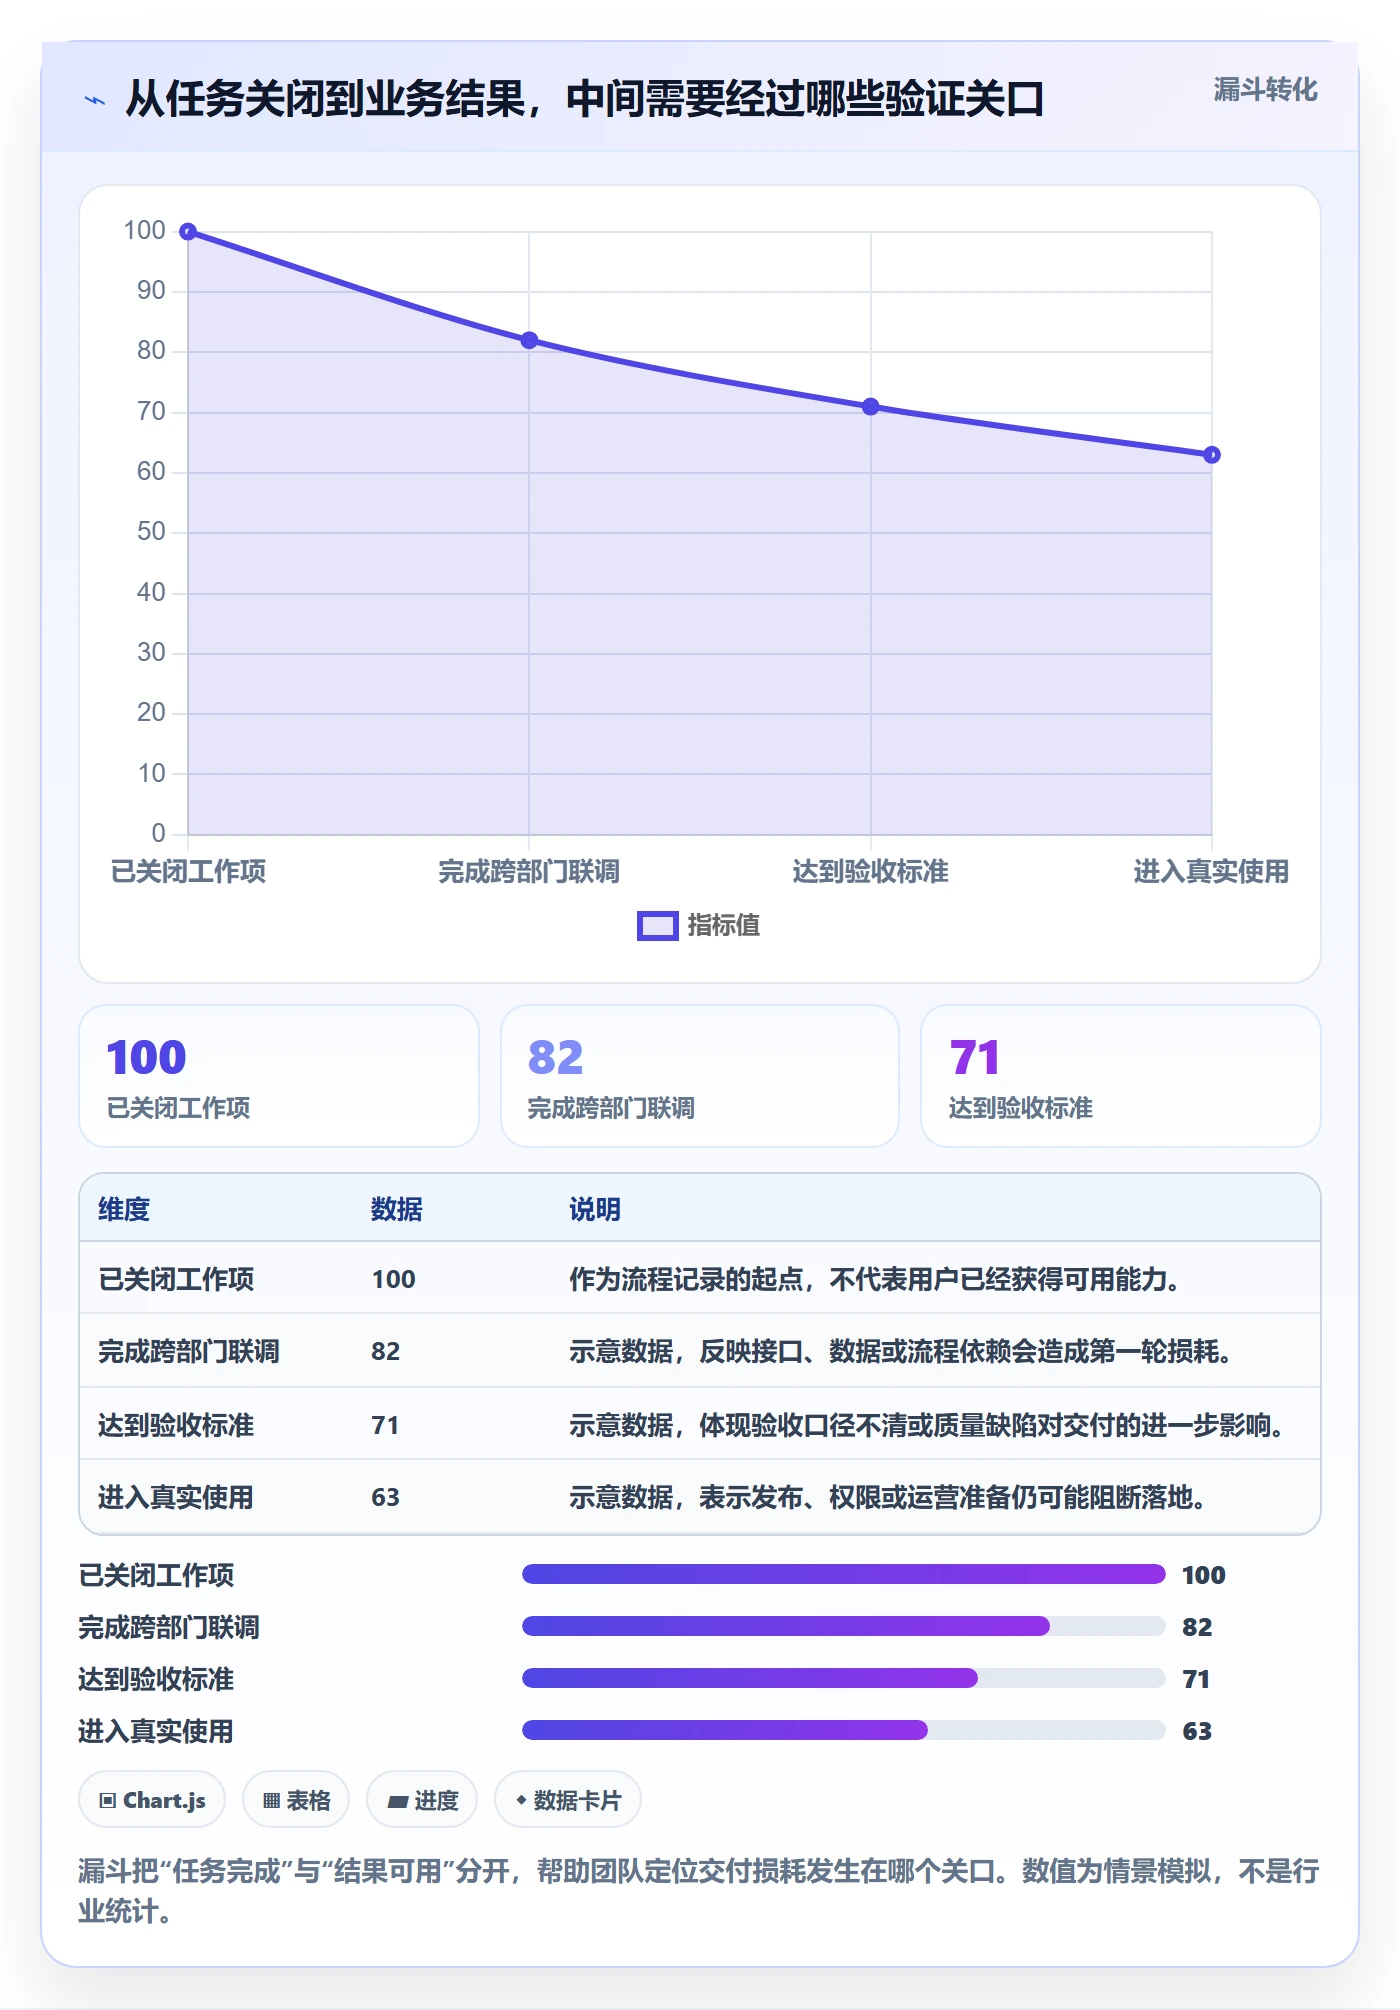This screenshot has height=2010, width=1400.
Task: Click the chart data point at 71
Action: coord(870,406)
